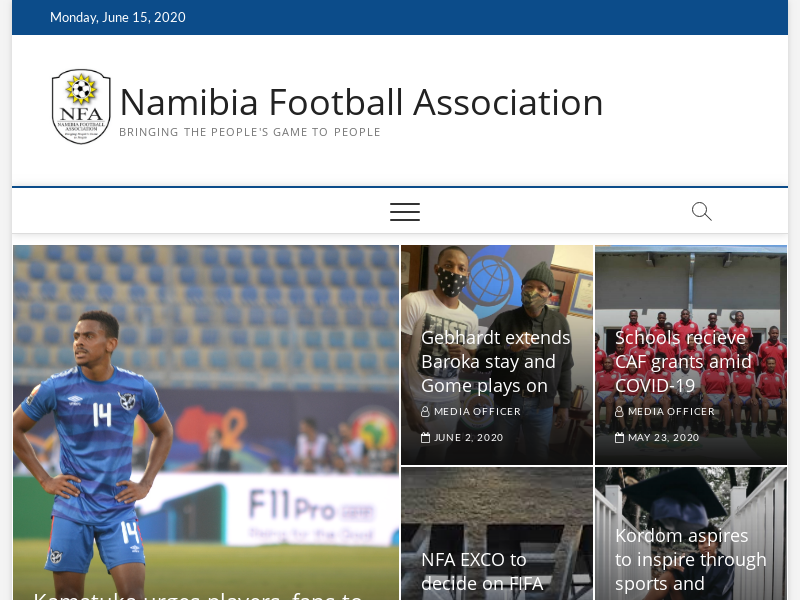Open the Kordom aspires to inspire article
This screenshot has width=800, height=600.
tap(690, 559)
